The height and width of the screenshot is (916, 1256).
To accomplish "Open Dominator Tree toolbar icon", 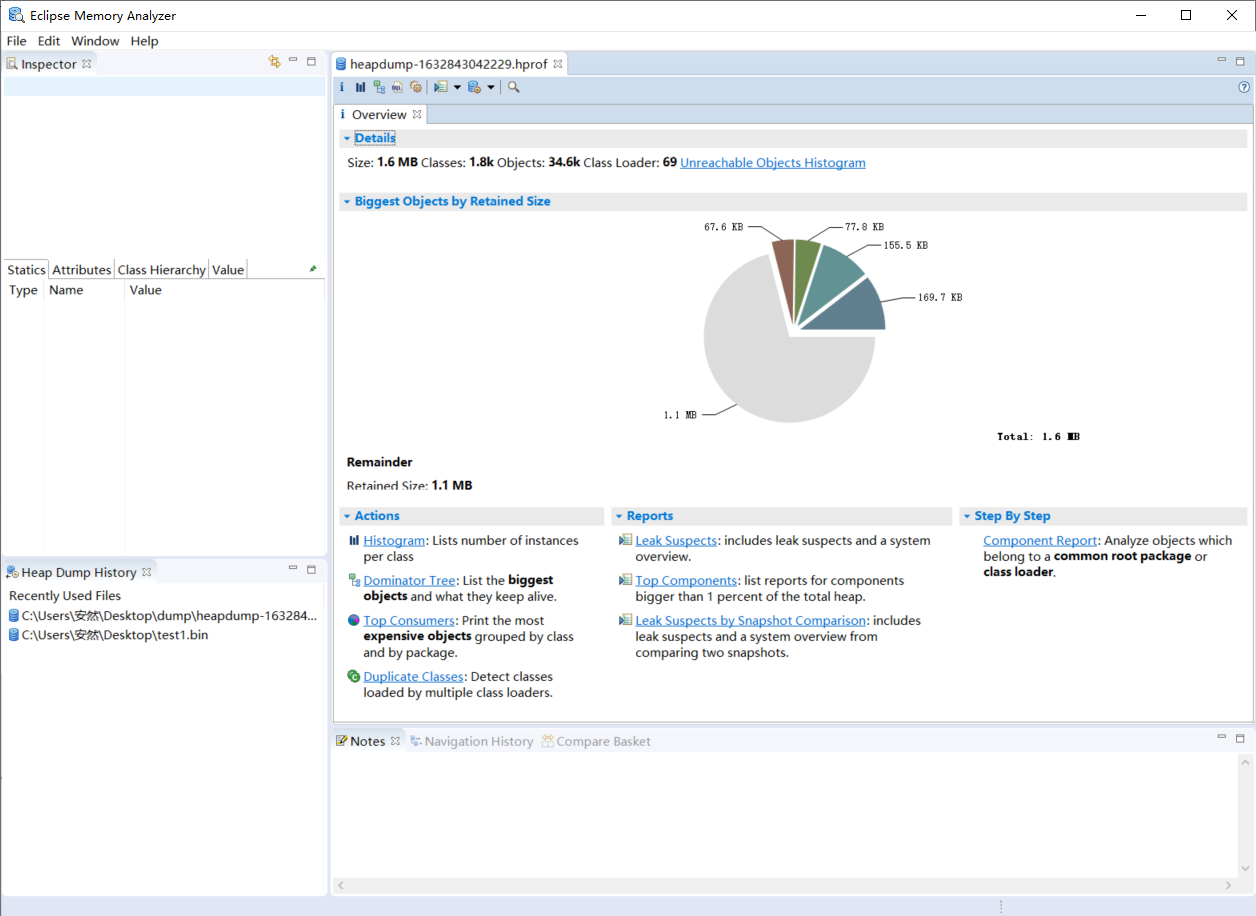I will [x=379, y=87].
